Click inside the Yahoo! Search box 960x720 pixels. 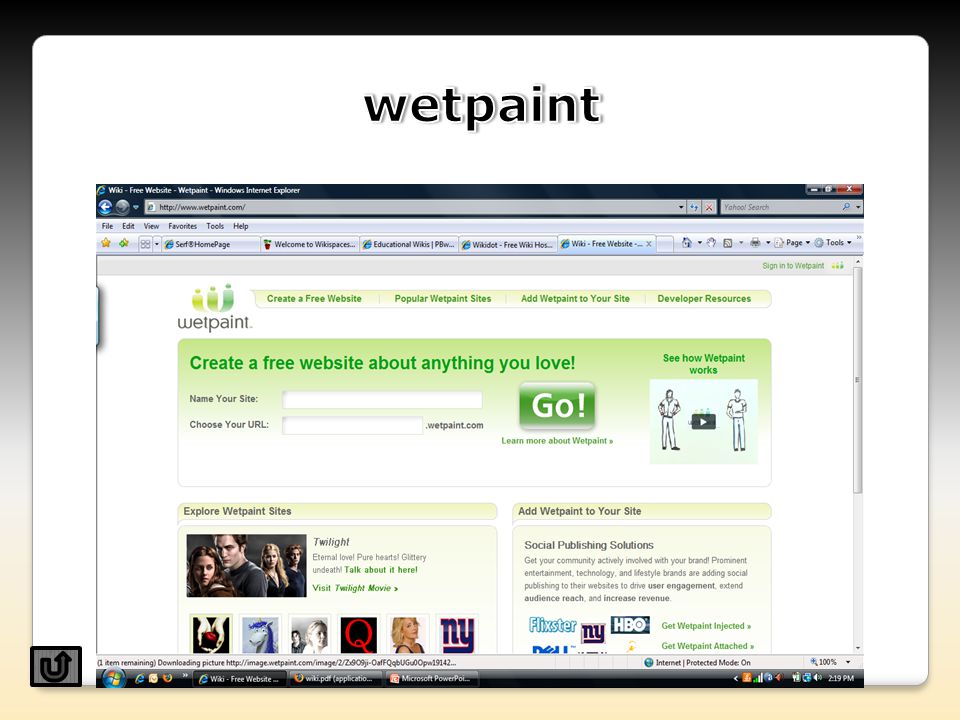(x=779, y=207)
